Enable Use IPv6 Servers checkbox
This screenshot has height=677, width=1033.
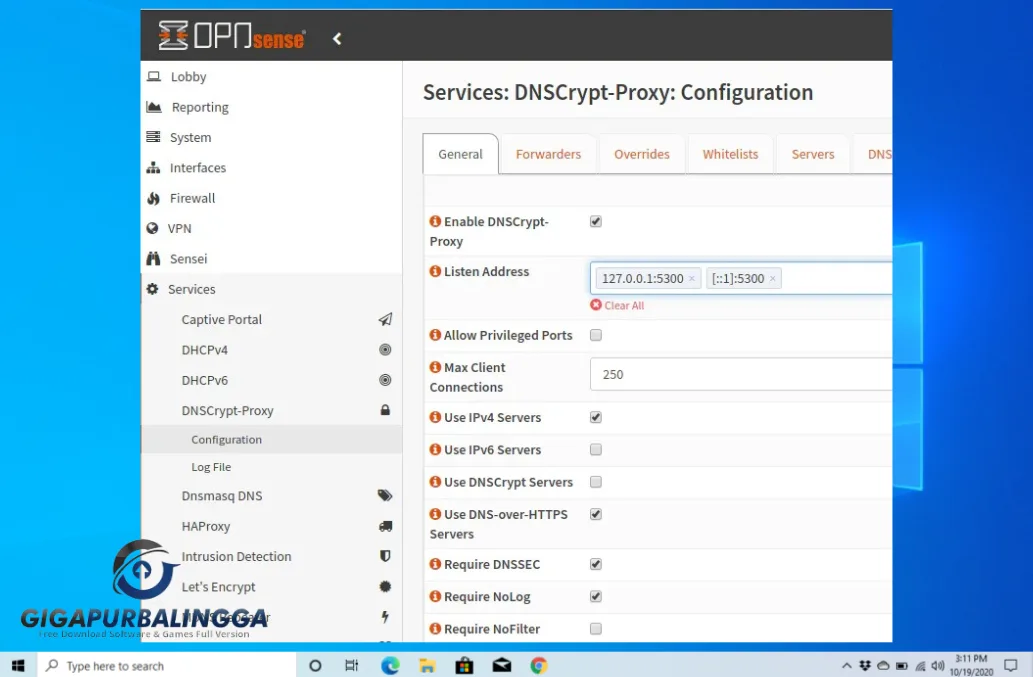click(x=596, y=450)
